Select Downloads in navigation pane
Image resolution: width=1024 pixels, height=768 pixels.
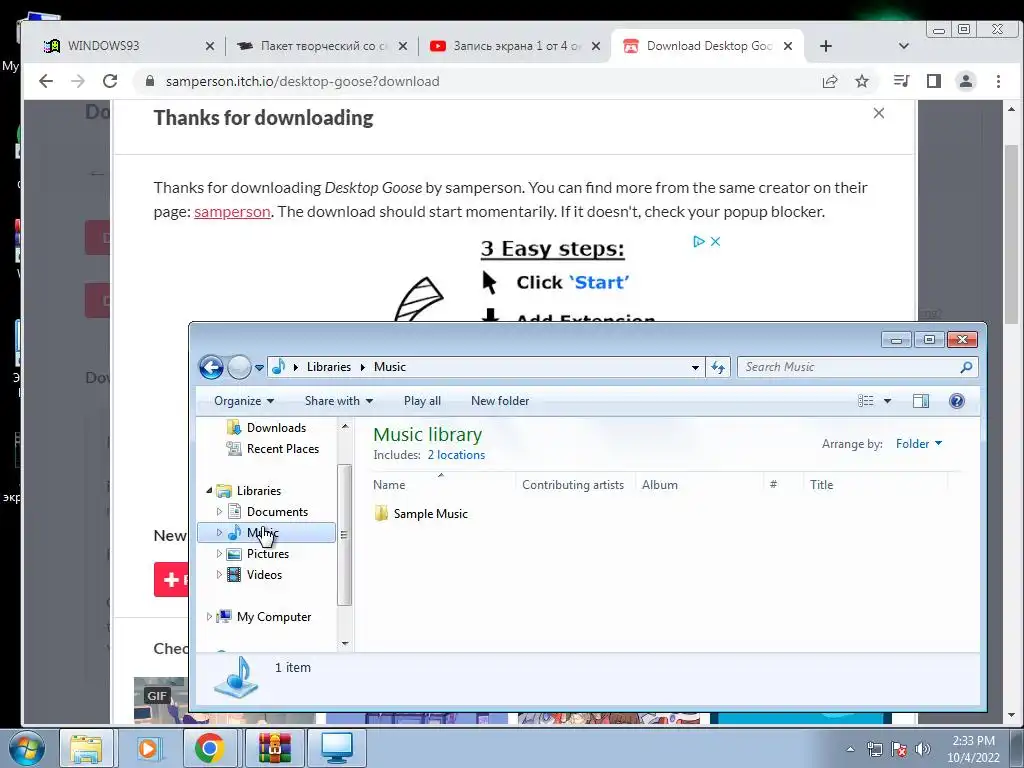(x=276, y=428)
